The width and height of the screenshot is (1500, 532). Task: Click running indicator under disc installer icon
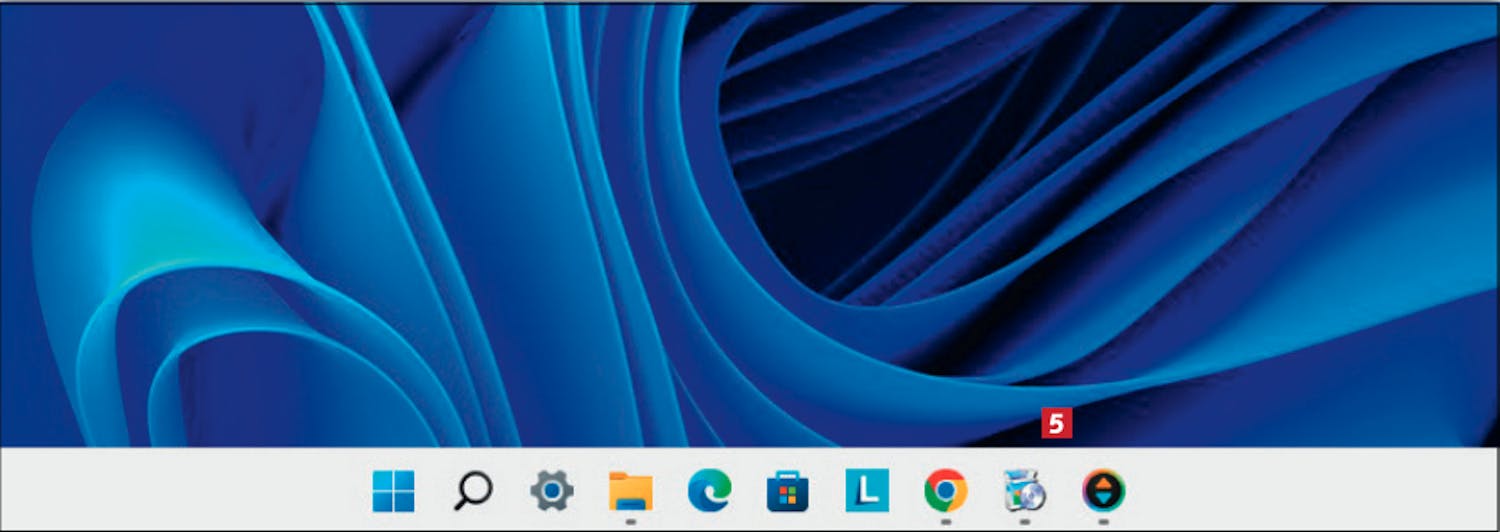[x=1024, y=521]
